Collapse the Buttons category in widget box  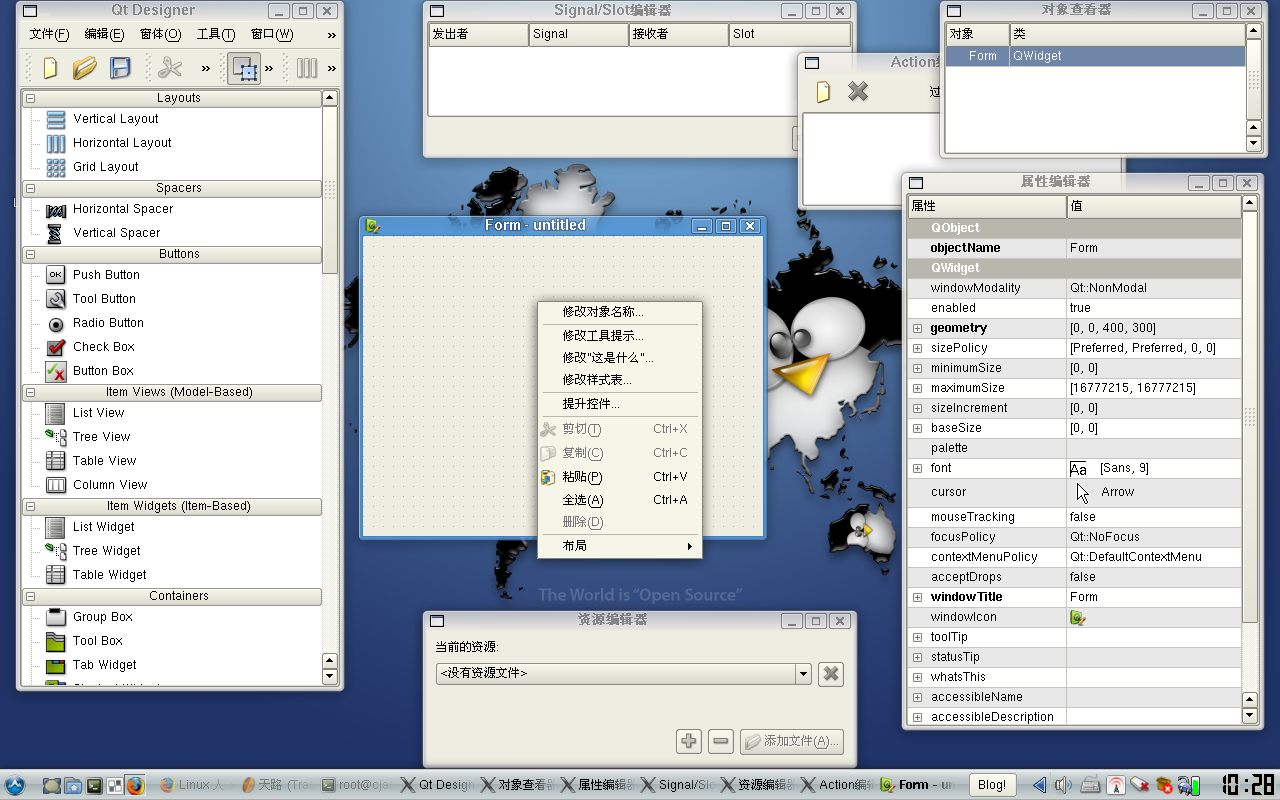pyautogui.click(x=30, y=254)
